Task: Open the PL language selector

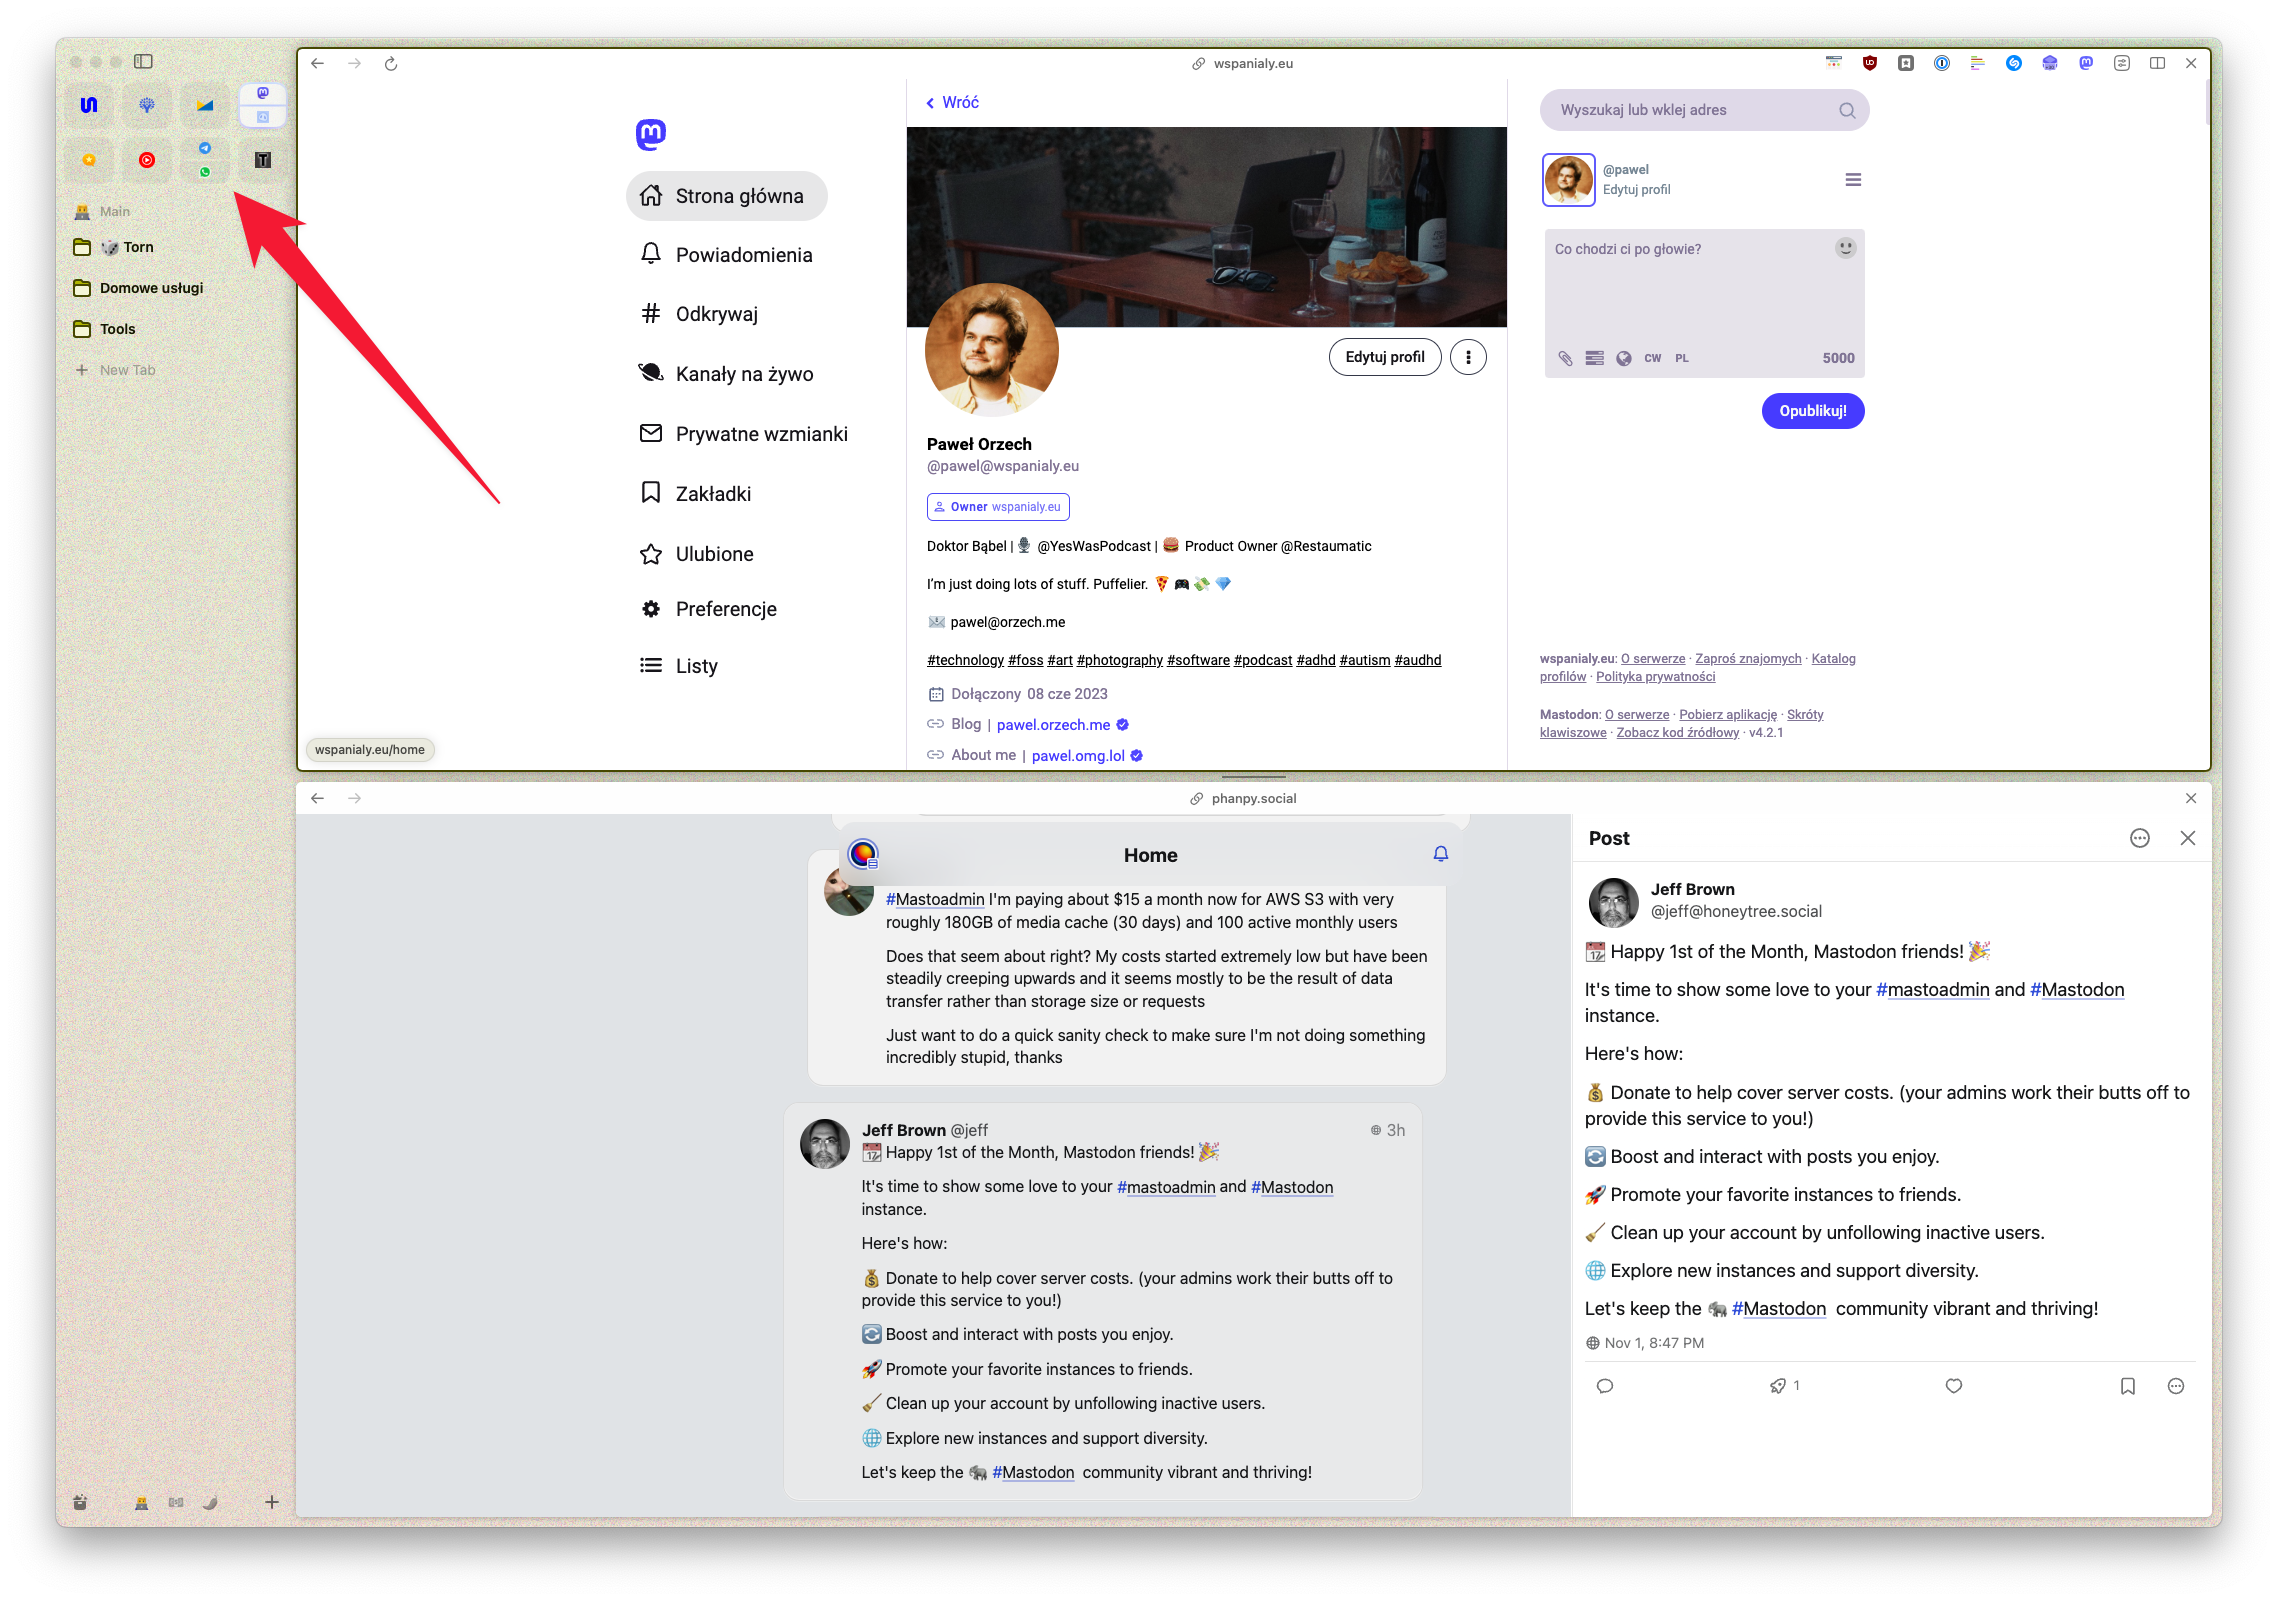Action: (x=1682, y=358)
